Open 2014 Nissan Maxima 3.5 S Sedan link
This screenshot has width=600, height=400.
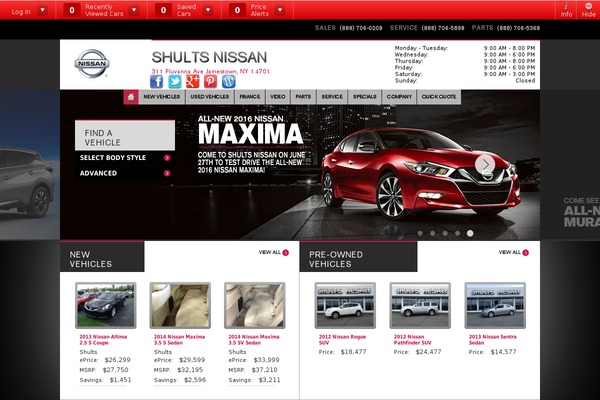(x=179, y=340)
